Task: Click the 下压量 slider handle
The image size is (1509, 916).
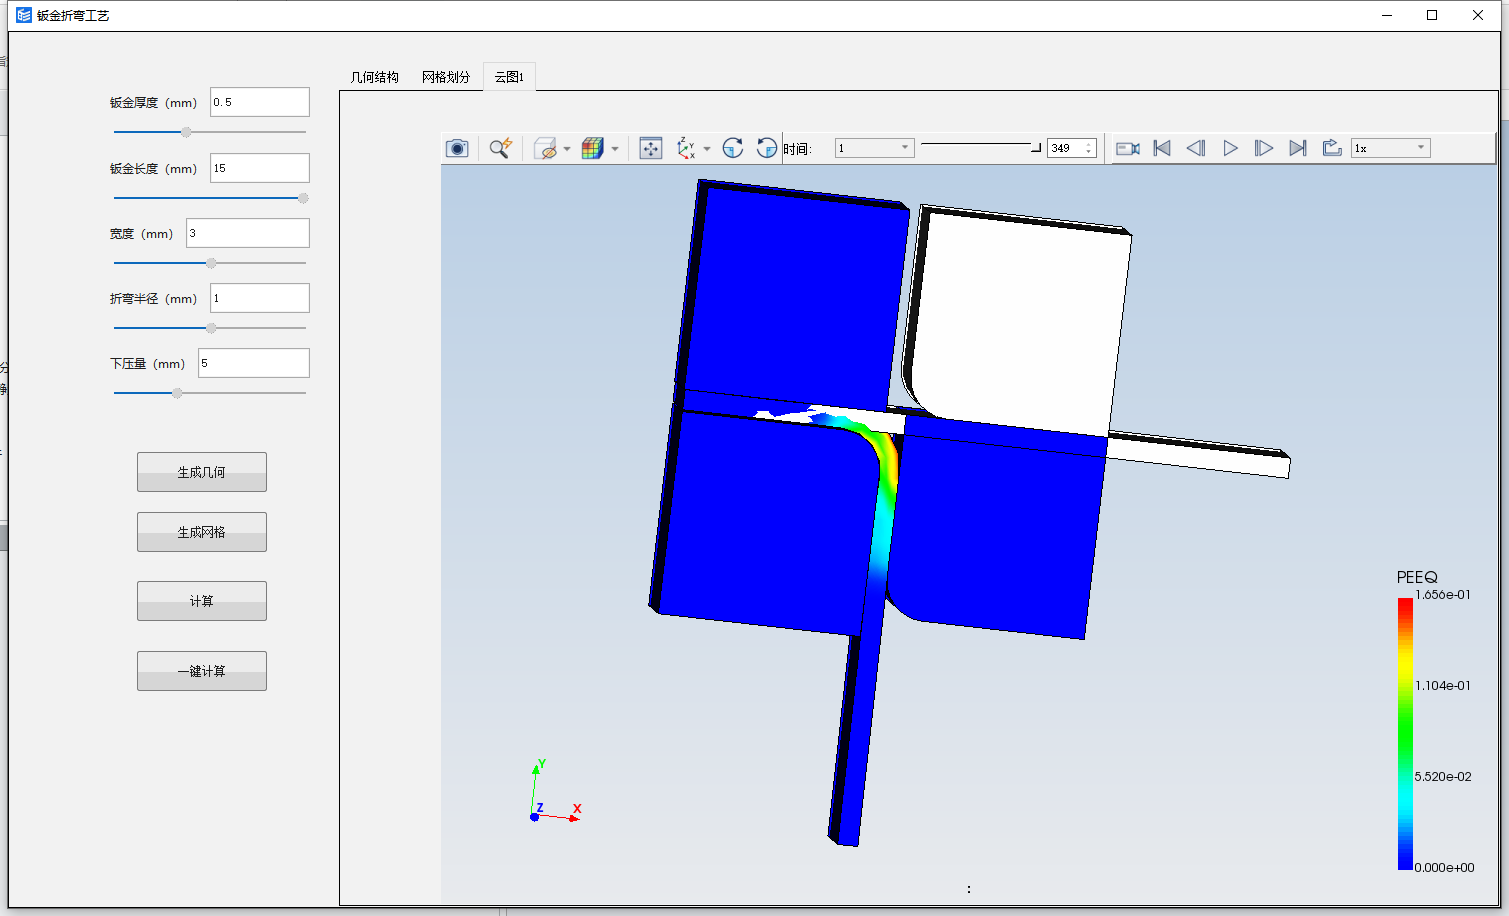Action: (177, 393)
